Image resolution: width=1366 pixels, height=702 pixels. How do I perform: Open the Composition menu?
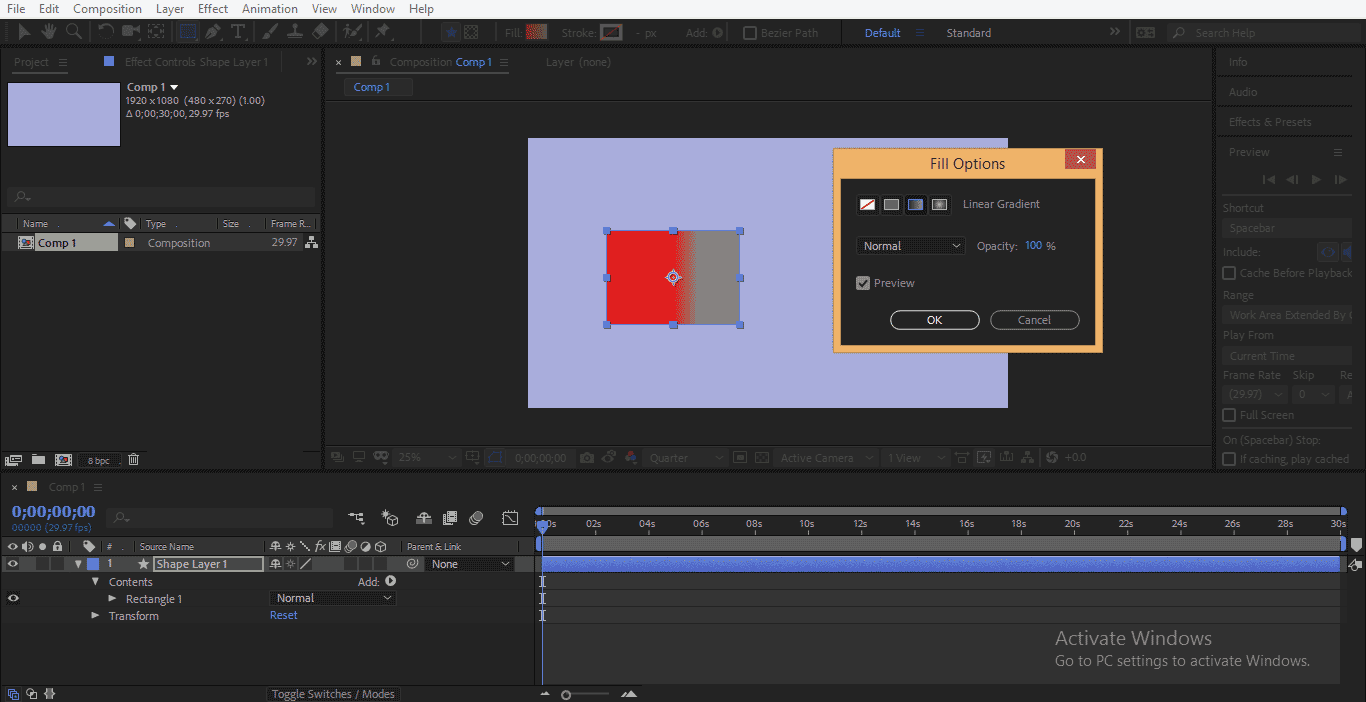(x=107, y=8)
